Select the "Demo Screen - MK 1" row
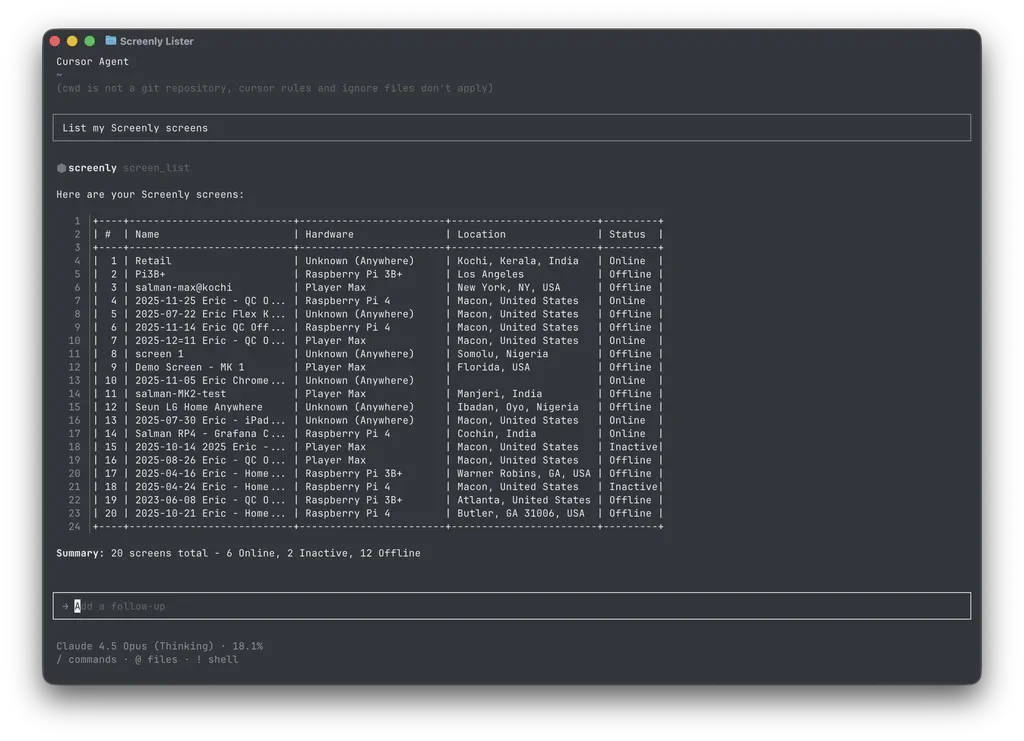This screenshot has width=1024, height=741. (189, 367)
